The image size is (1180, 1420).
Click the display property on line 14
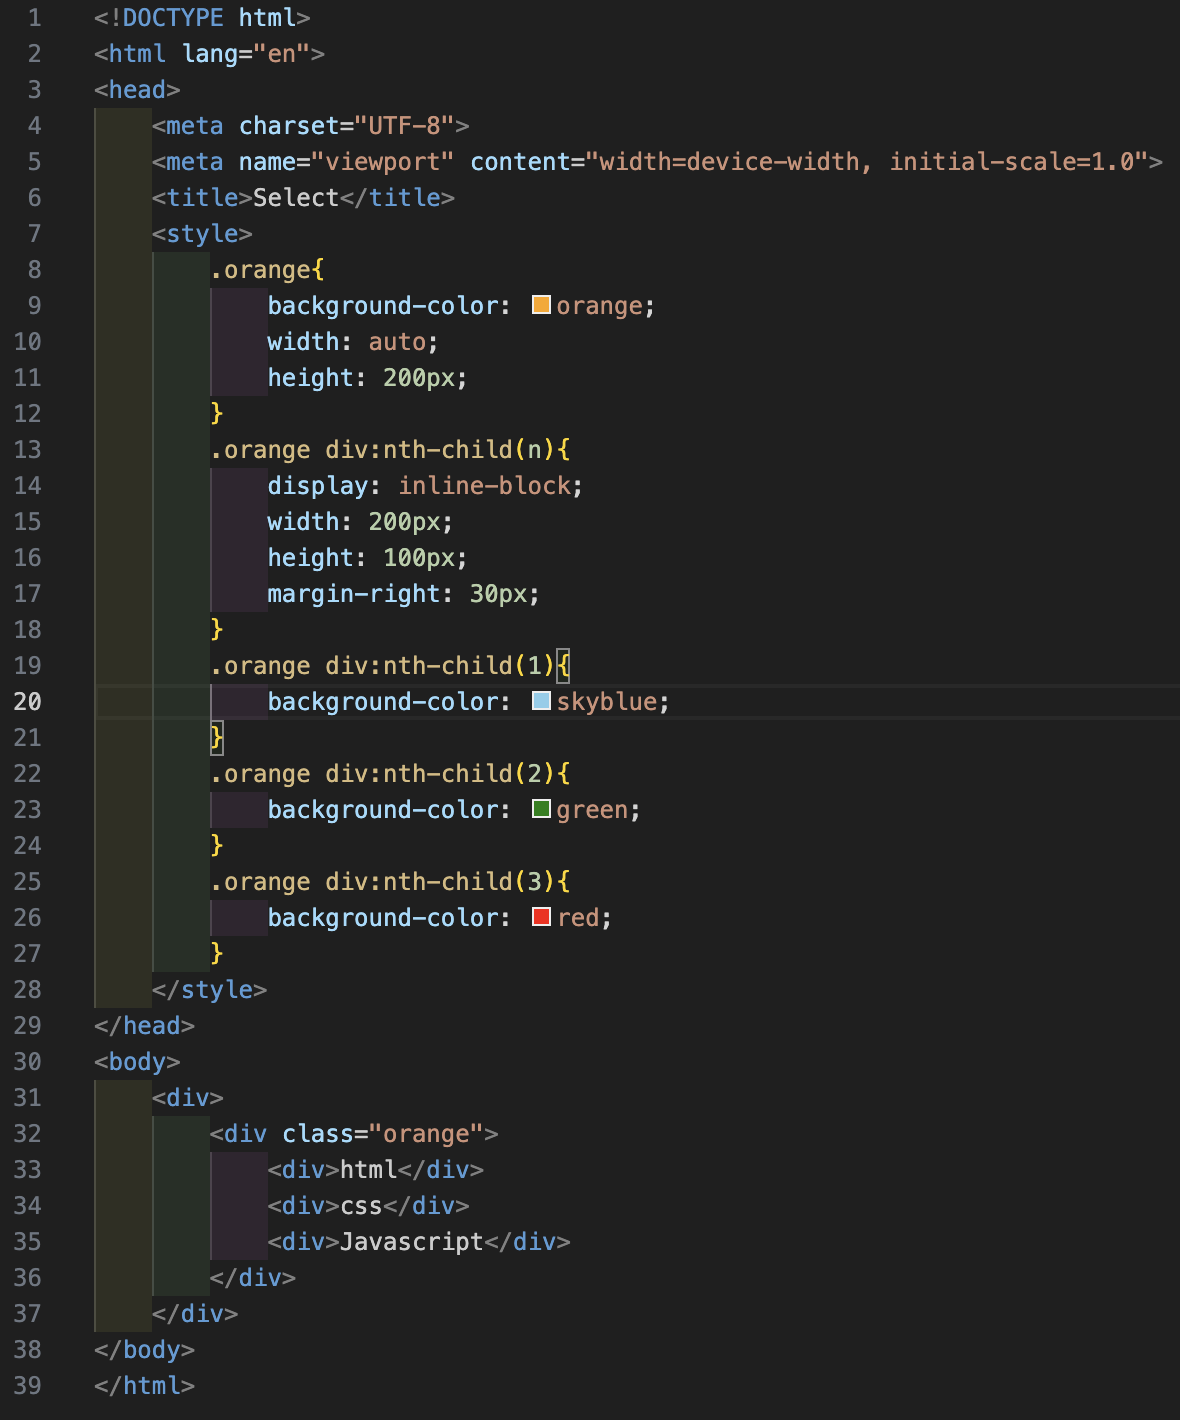pyautogui.click(x=318, y=486)
